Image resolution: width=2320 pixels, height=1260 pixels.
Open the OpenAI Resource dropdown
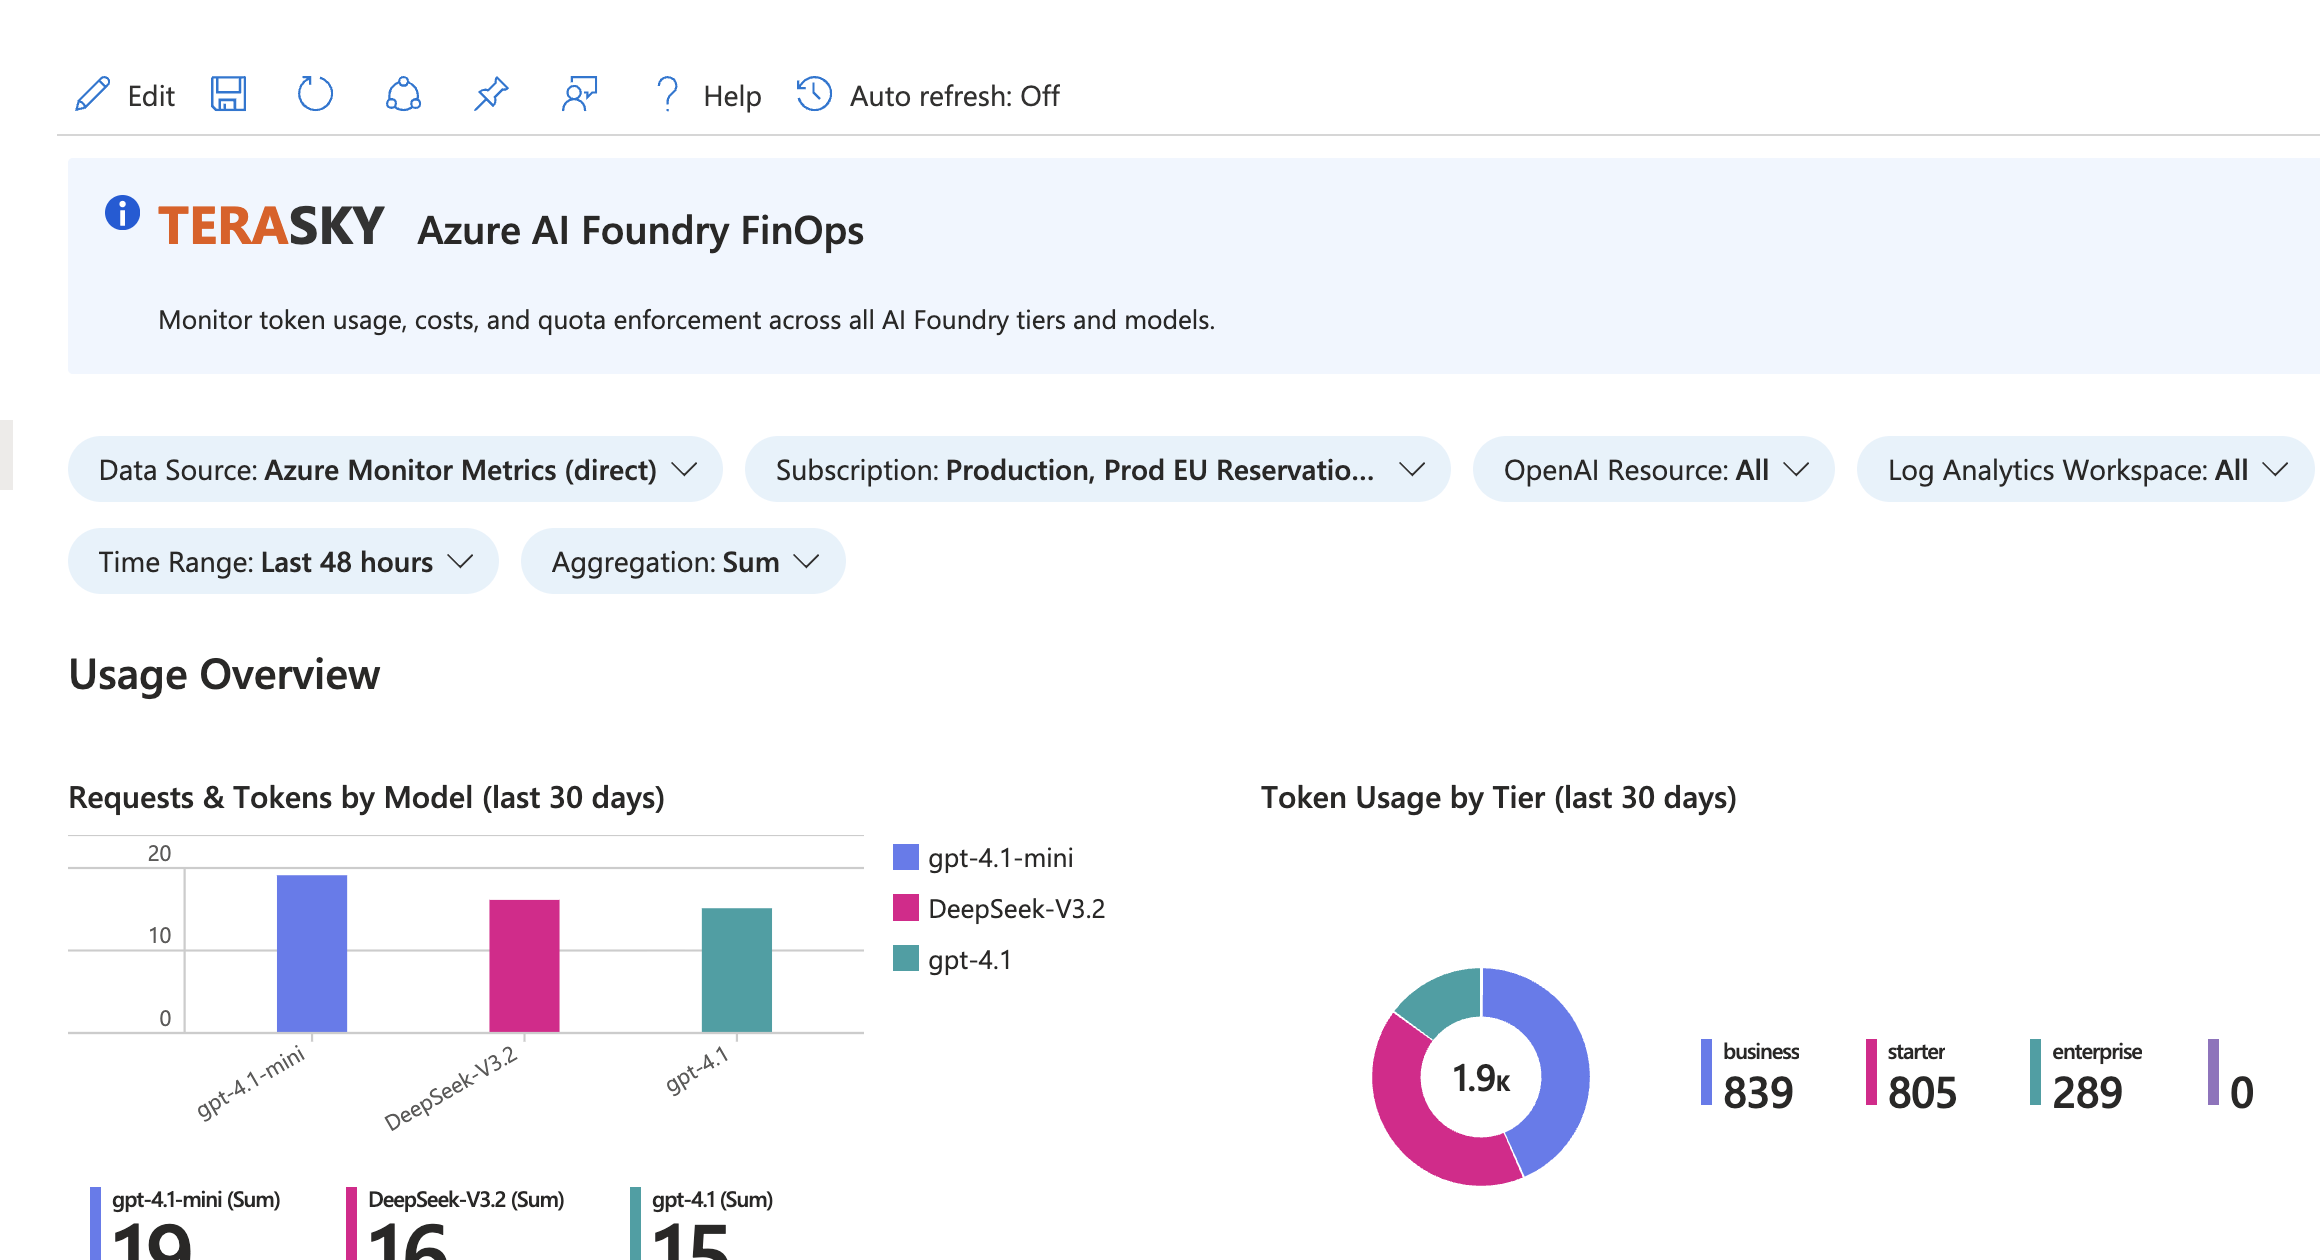(1653, 469)
